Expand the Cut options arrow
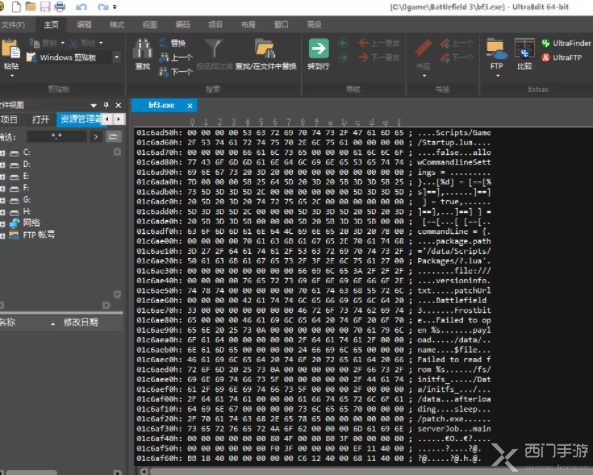Screen dimensions: 593x475 click(x=101, y=43)
